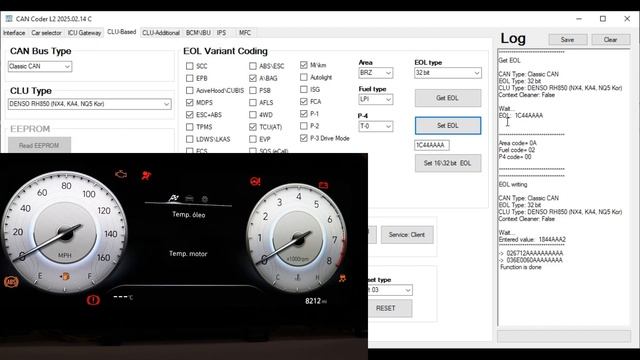The image size is (640, 360).
Task: Enable the AFLS checkbox
Action: pos(253,102)
